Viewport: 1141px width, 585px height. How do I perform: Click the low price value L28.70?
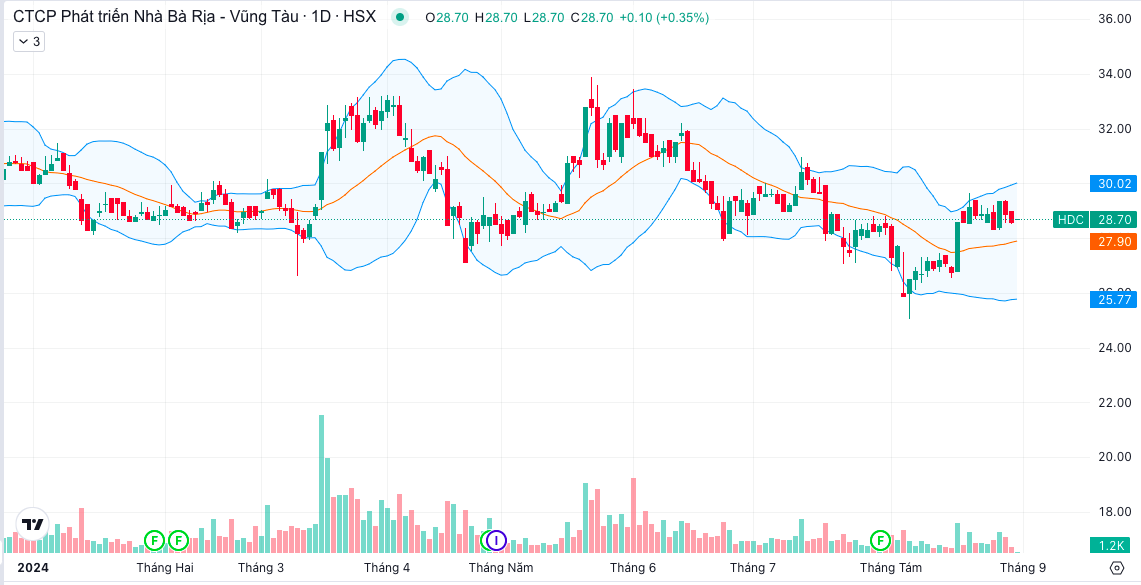544,17
